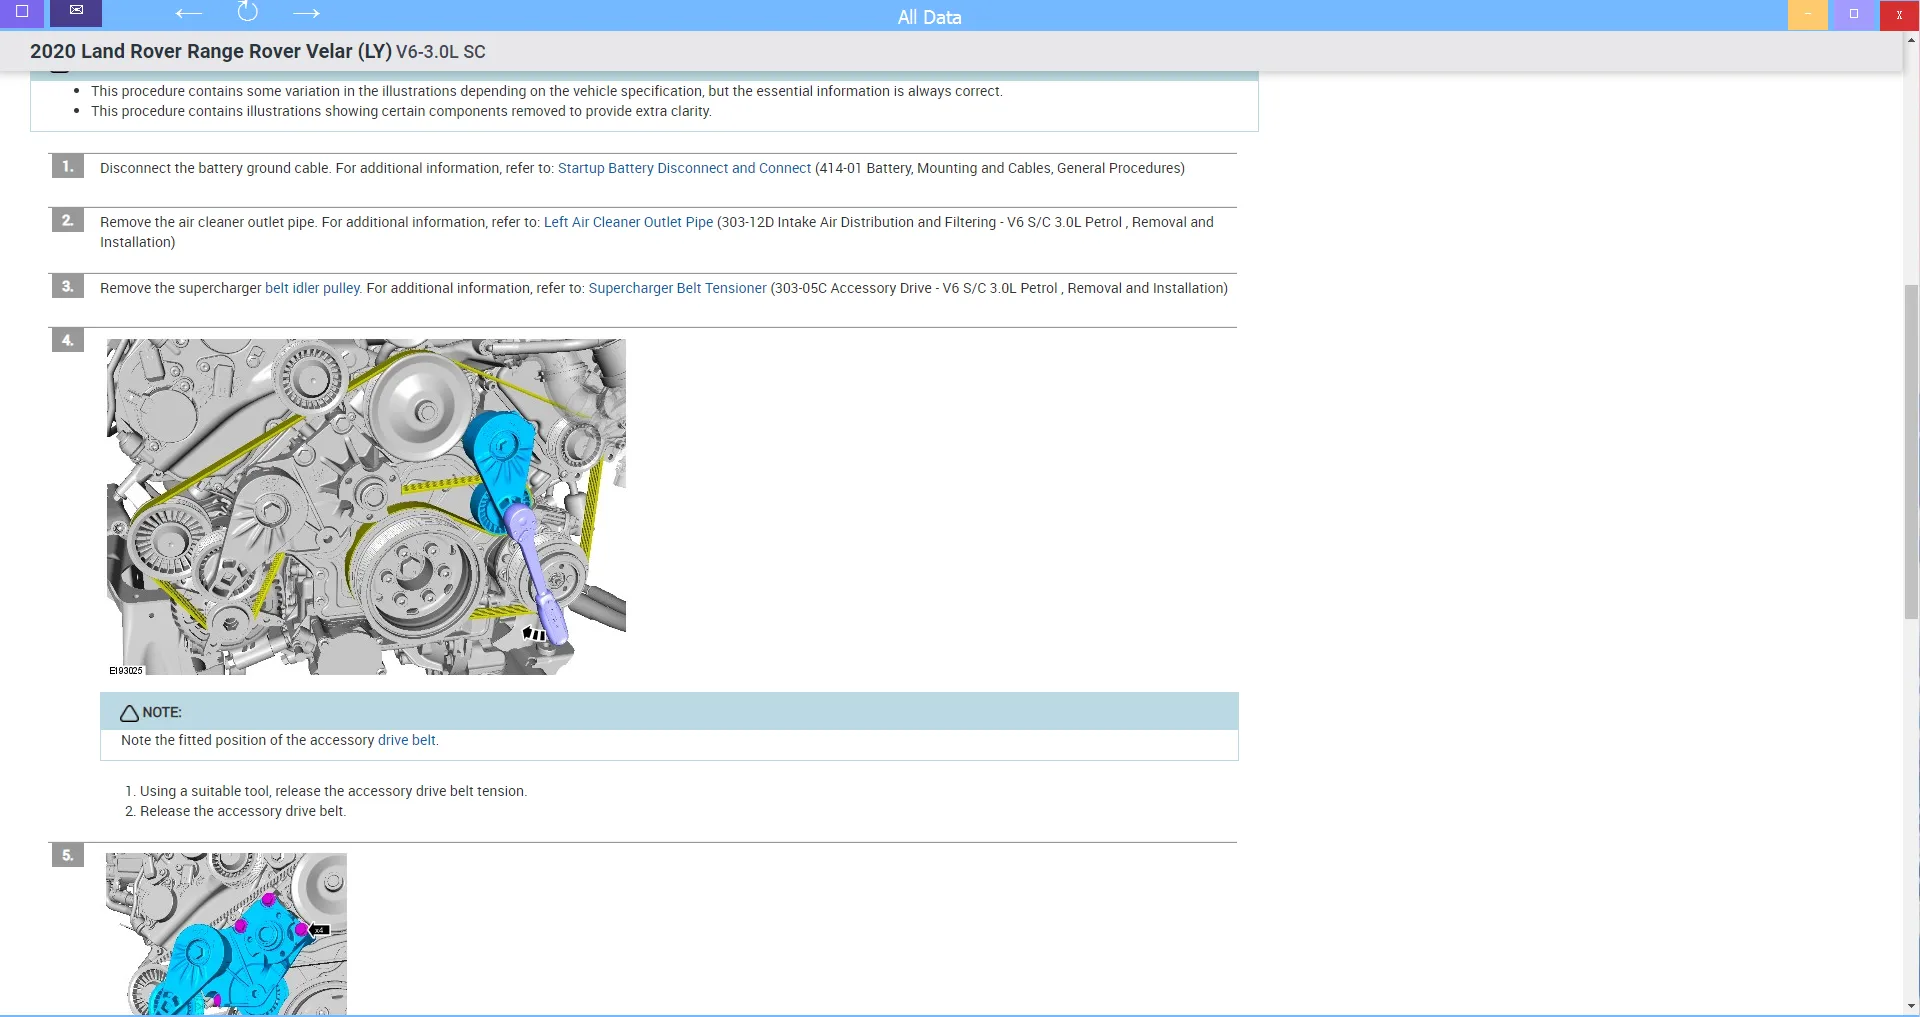Reload the page with the refresh icon

coord(248,12)
